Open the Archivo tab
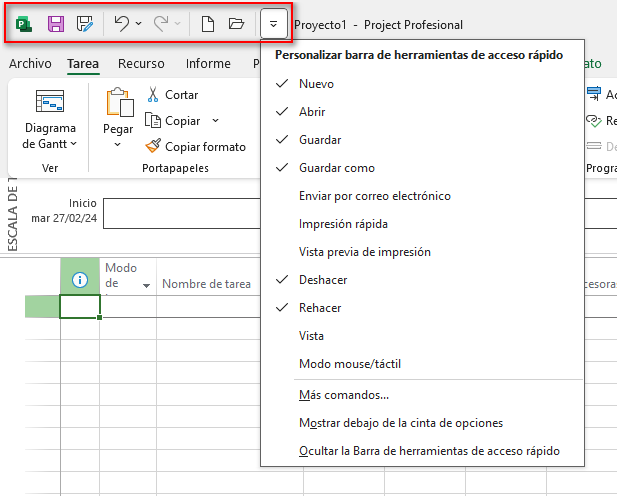Image resolution: width=617 pixels, height=496 pixels. (30, 64)
